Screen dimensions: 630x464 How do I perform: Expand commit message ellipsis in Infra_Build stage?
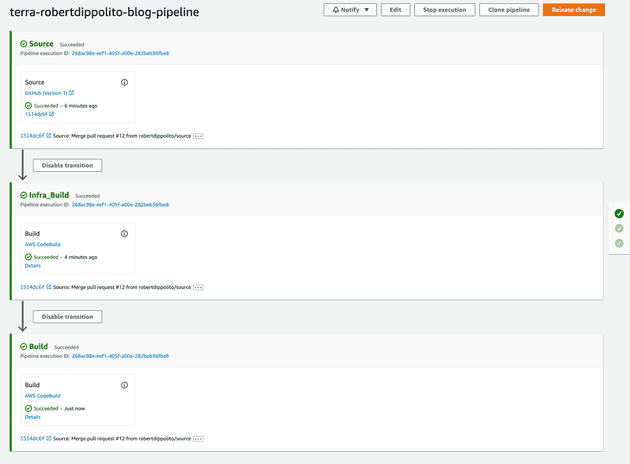tap(198, 288)
